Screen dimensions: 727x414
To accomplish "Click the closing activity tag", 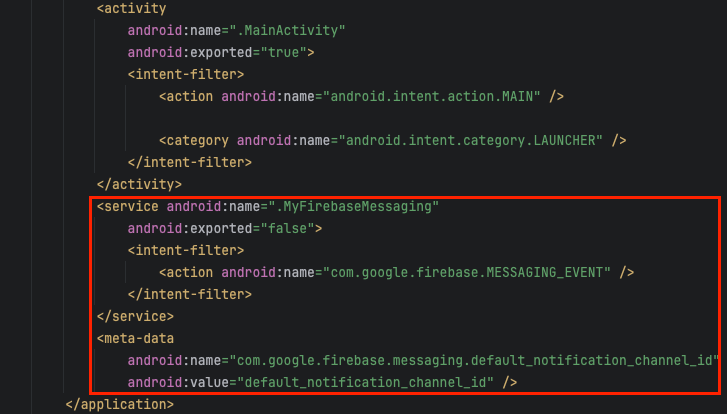I will pyautogui.click(x=139, y=185).
